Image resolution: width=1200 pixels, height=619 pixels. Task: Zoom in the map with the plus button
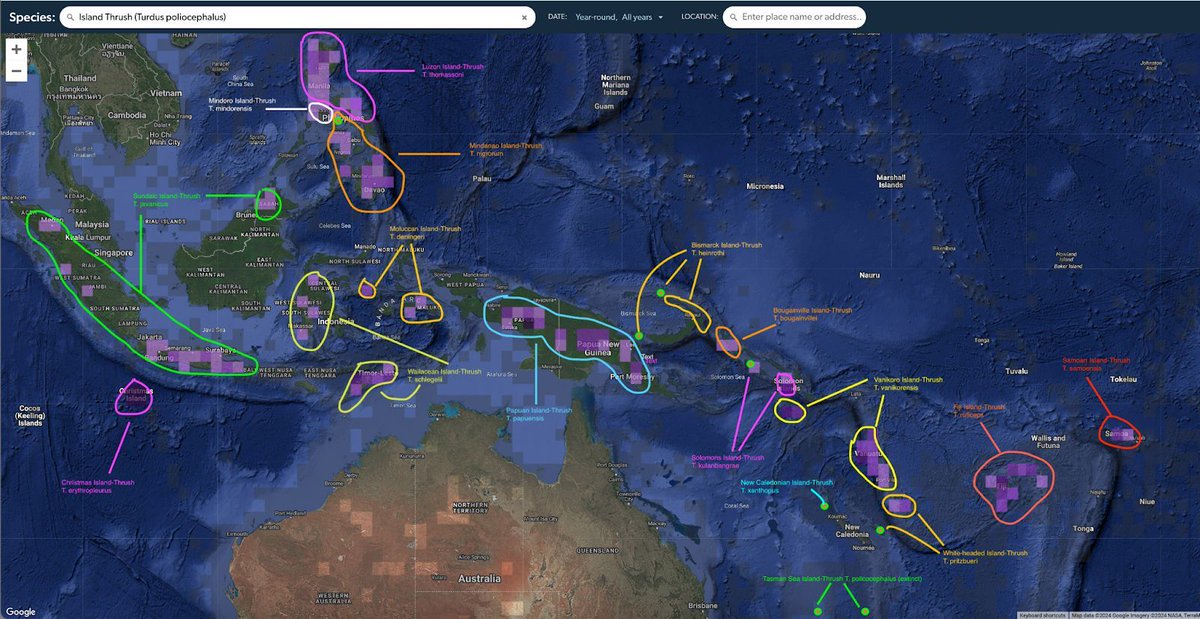(16, 49)
